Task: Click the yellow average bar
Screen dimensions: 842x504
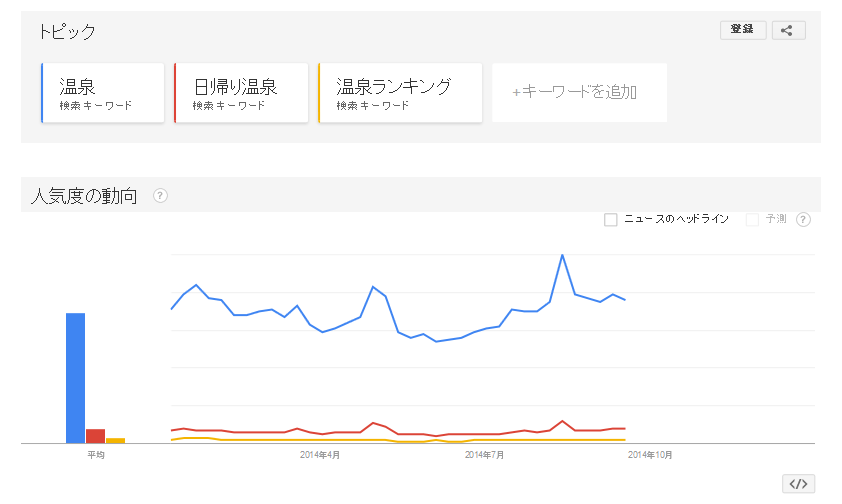Action: [115, 440]
